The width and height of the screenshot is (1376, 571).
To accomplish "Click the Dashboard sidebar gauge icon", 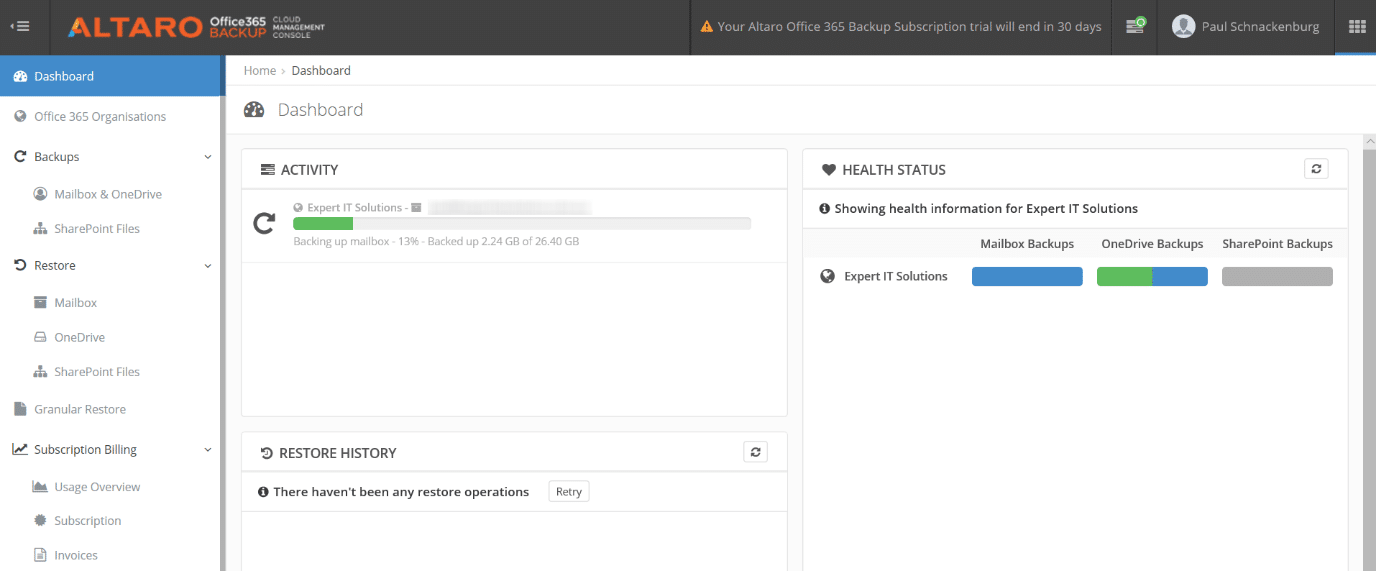I will pos(20,76).
